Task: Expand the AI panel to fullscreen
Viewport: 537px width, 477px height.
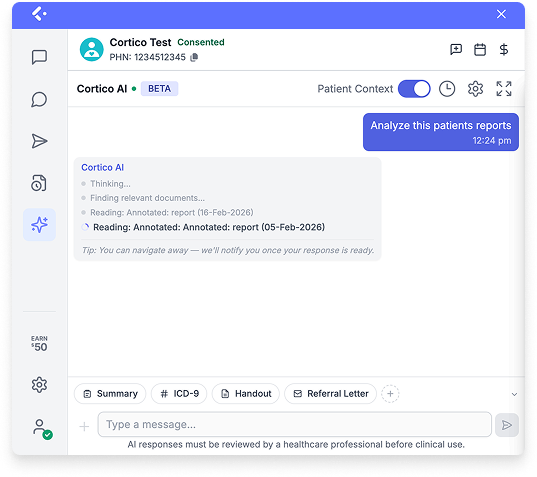Action: (504, 89)
